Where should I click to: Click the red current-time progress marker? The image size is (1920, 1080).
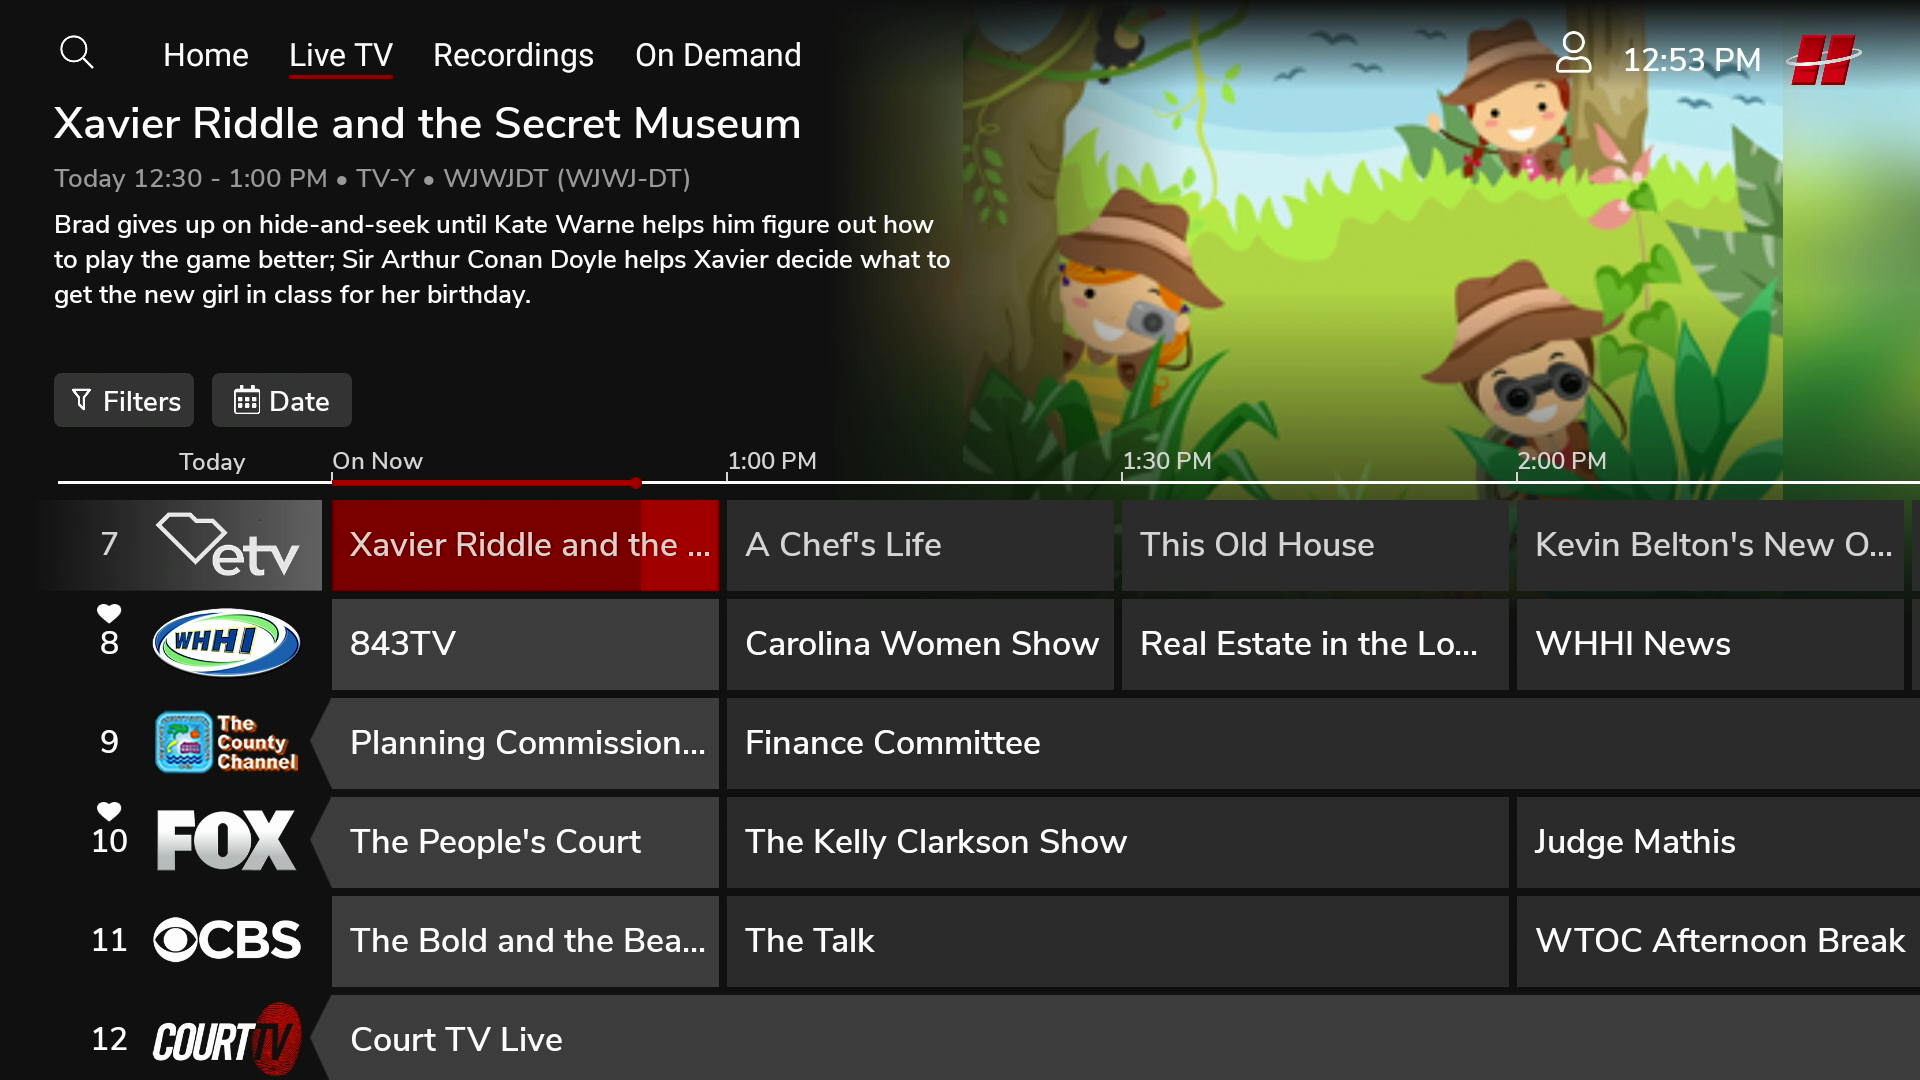click(636, 483)
